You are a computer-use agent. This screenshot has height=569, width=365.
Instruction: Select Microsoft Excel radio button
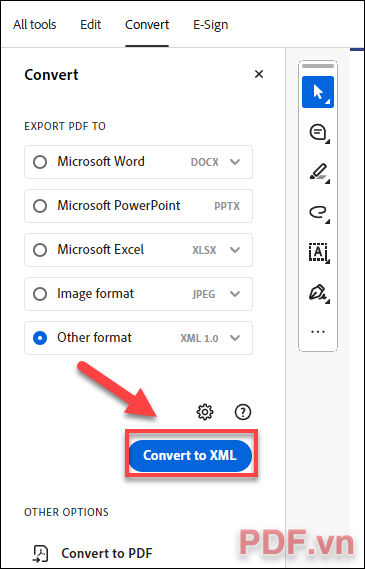point(40,250)
